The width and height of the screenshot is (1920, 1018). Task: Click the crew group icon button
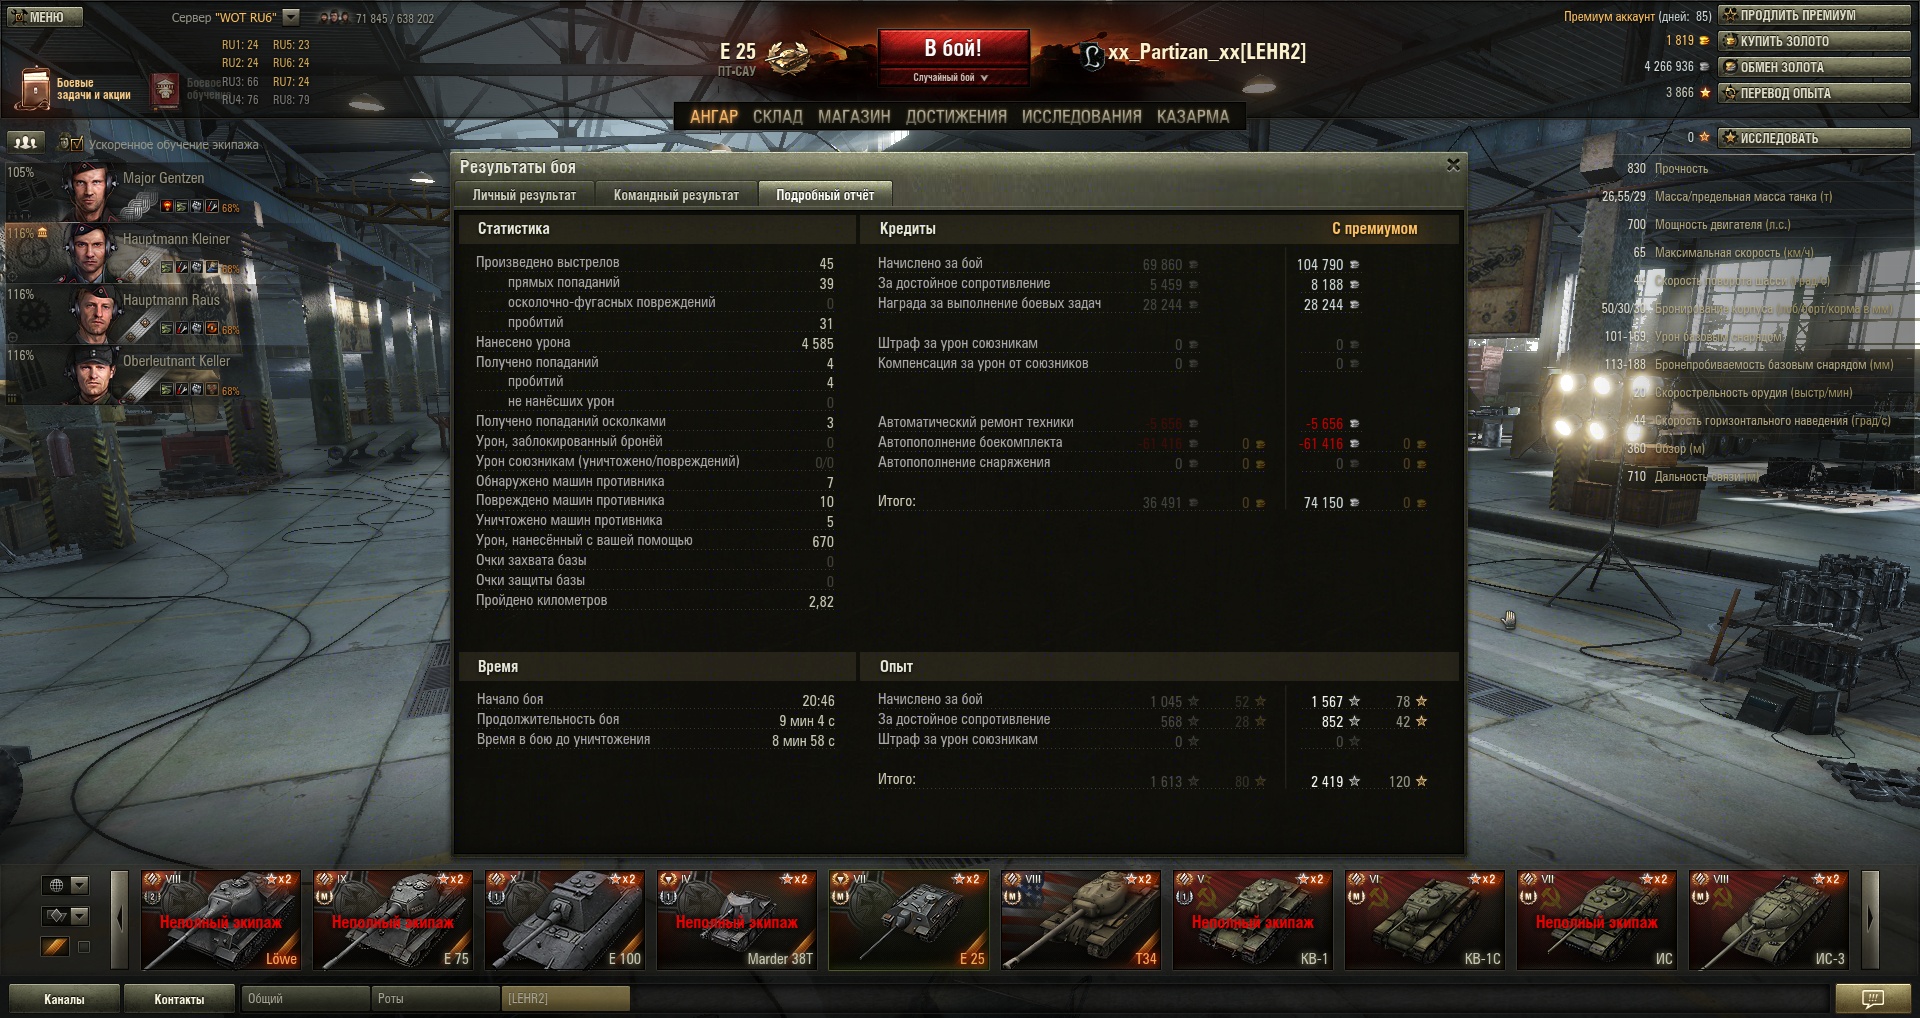27,143
